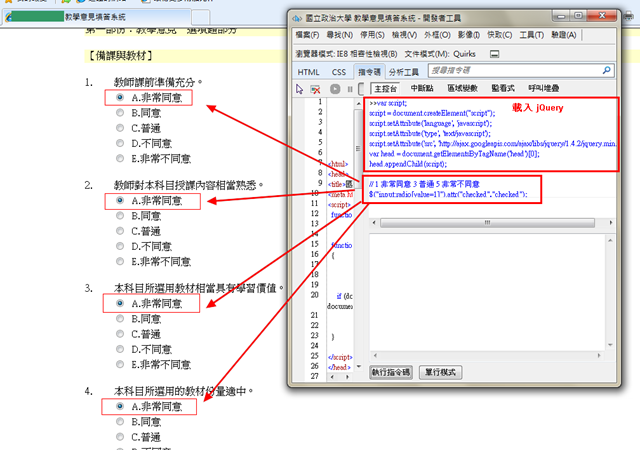Screen dimensions: 640x450
Task: Choose C.普通 for question 1
Action: tap(120, 128)
